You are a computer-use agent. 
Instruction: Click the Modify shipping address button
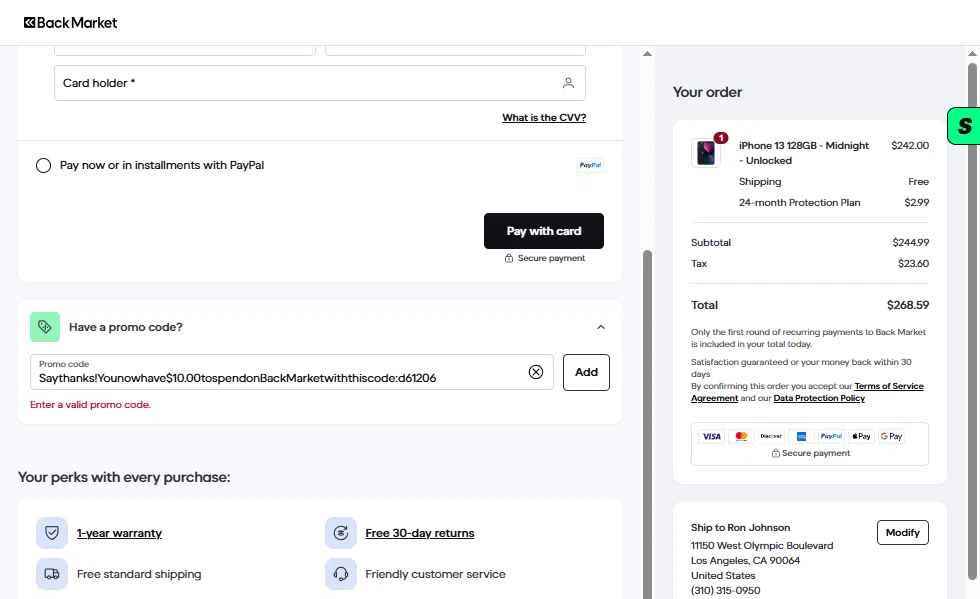[x=902, y=533]
